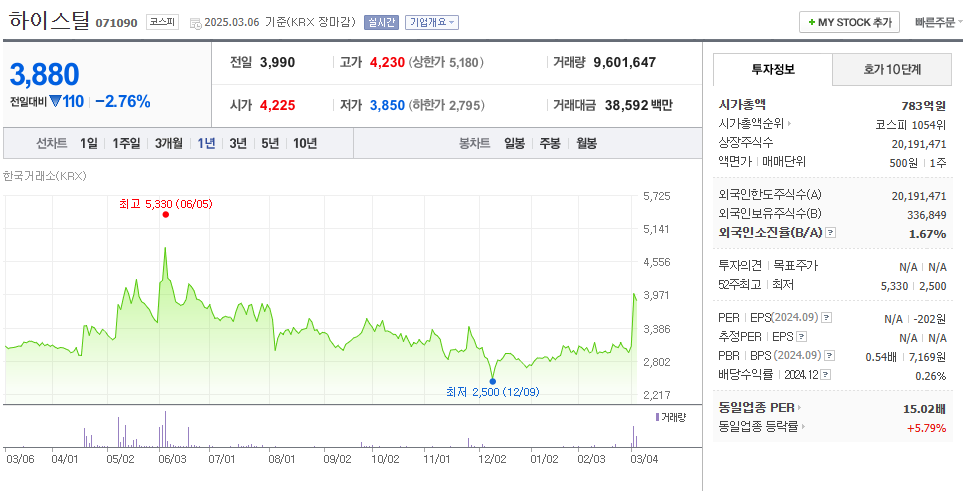Screen dimensions: 971x491
Task: Click the 고가 value 4,230
Action: point(387,63)
